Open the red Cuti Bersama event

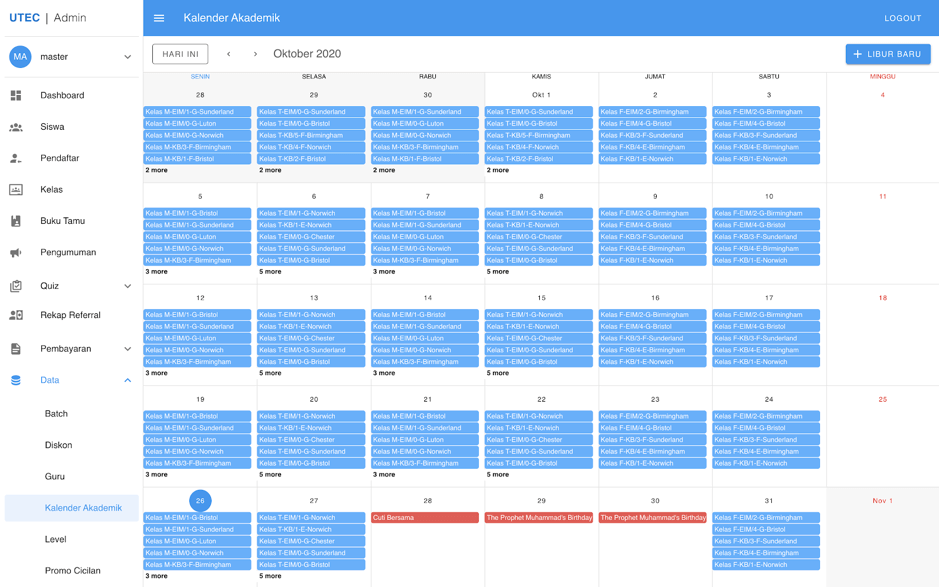424,518
